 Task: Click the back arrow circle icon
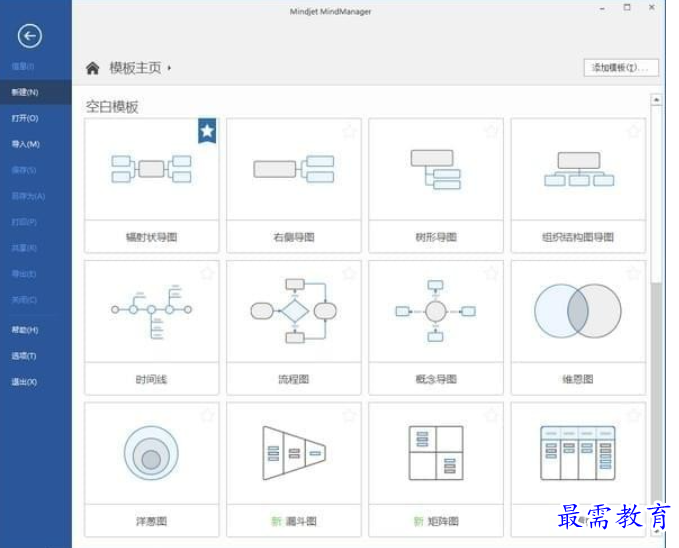[30, 36]
